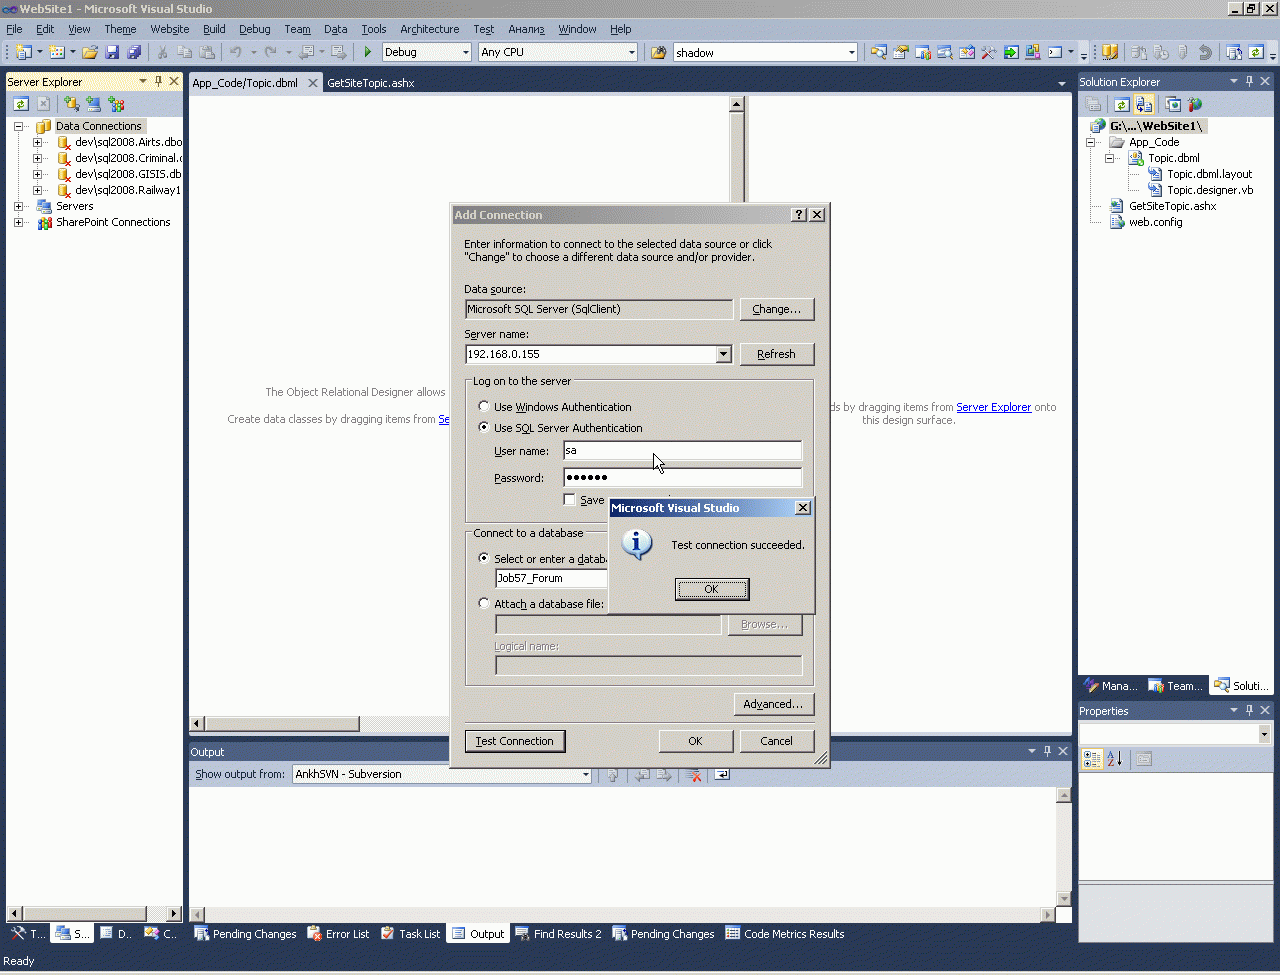Click the auto-hide pin on Server Explorer
Screen dimensions: 1280x975
point(158,81)
